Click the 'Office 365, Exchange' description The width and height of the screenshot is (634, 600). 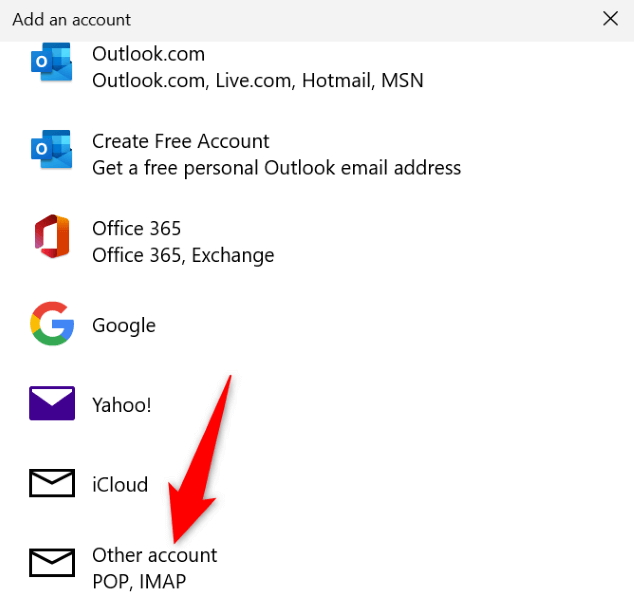(183, 256)
